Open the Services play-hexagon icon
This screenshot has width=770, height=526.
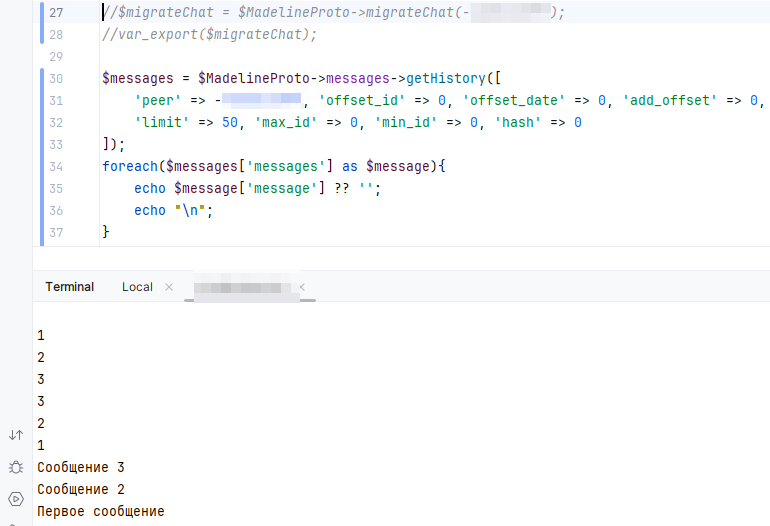16,499
